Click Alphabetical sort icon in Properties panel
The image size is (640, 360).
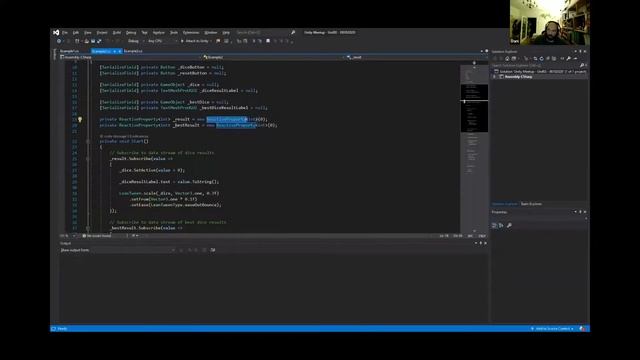pyautogui.click(x=501, y=225)
